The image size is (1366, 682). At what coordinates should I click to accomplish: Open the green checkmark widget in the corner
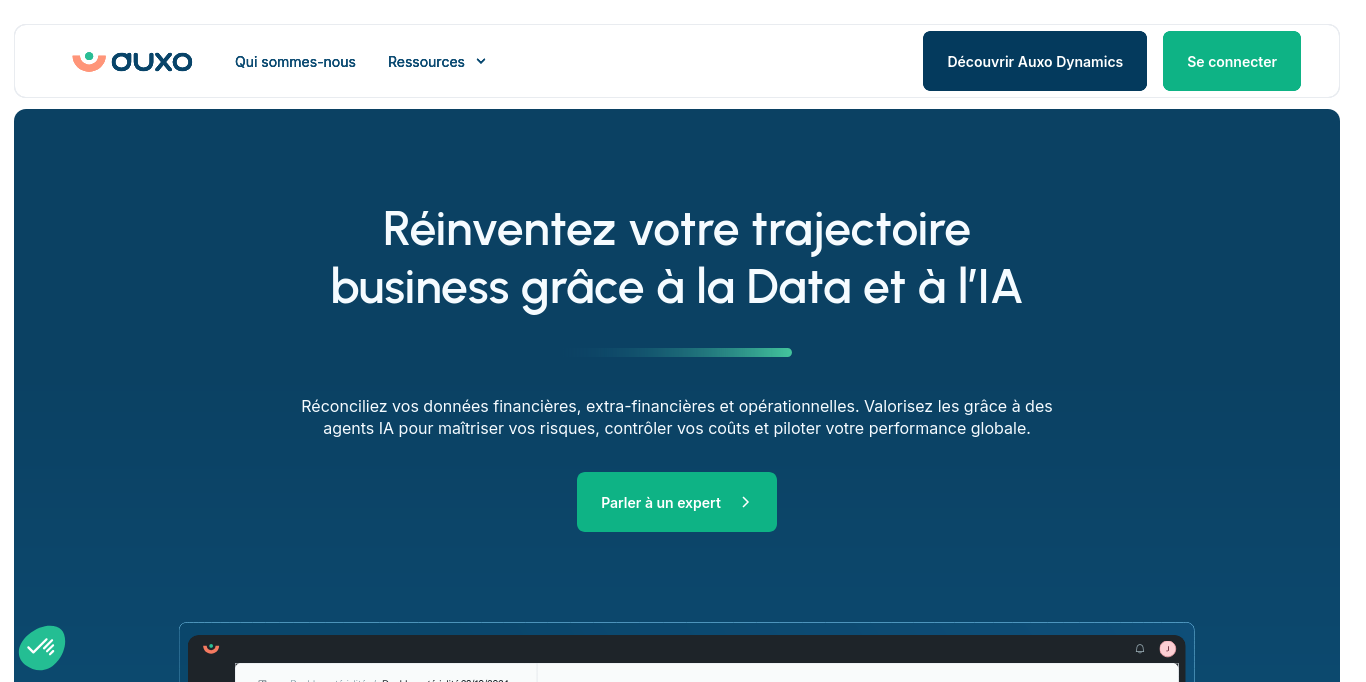tap(42, 647)
